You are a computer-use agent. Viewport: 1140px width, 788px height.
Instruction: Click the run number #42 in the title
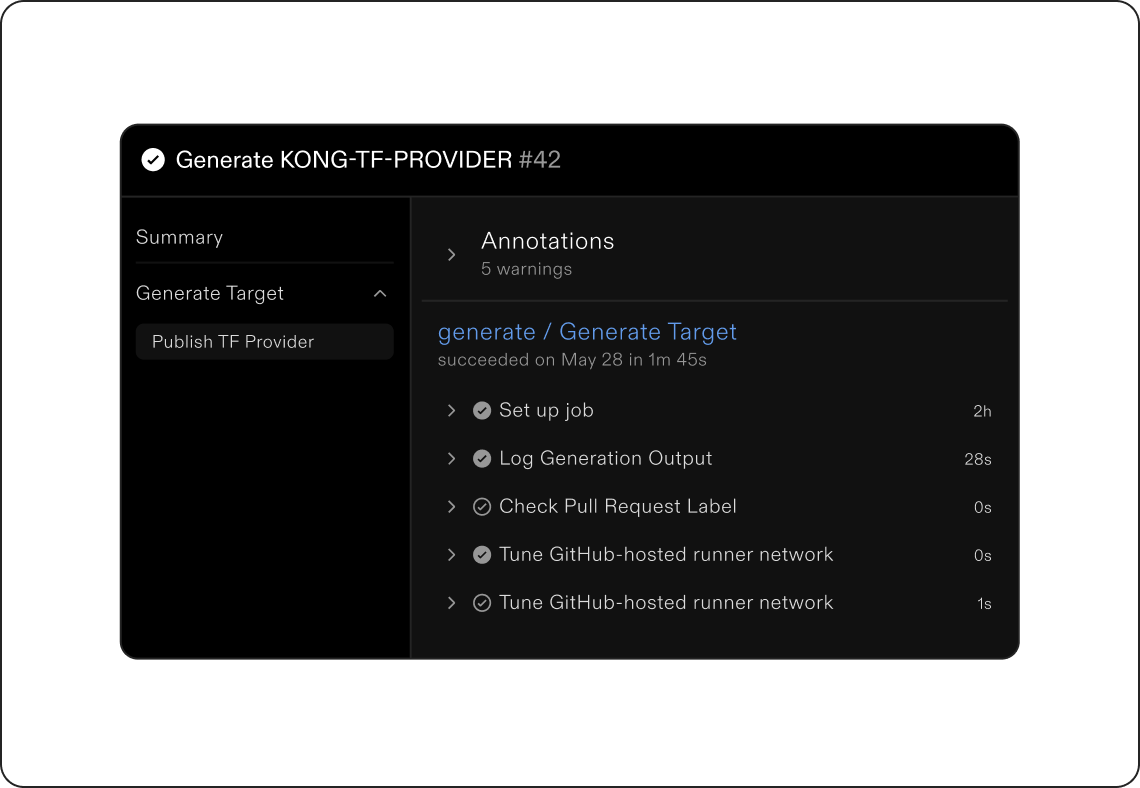click(x=540, y=160)
